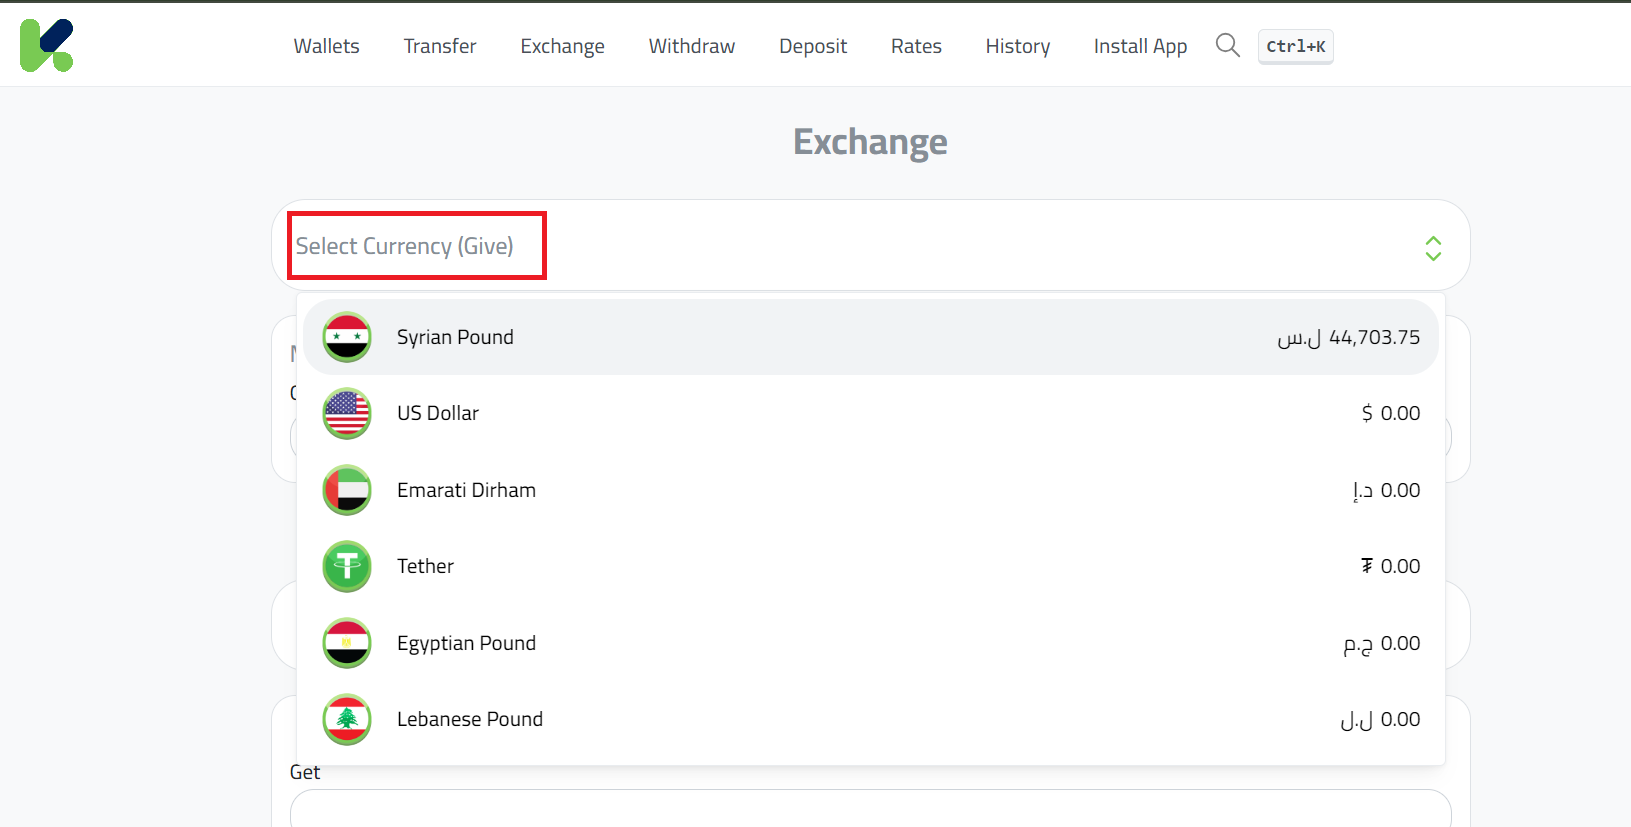The width and height of the screenshot is (1631, 827).
Task: Open the search magnifier icon
Action: point(1227,45)
